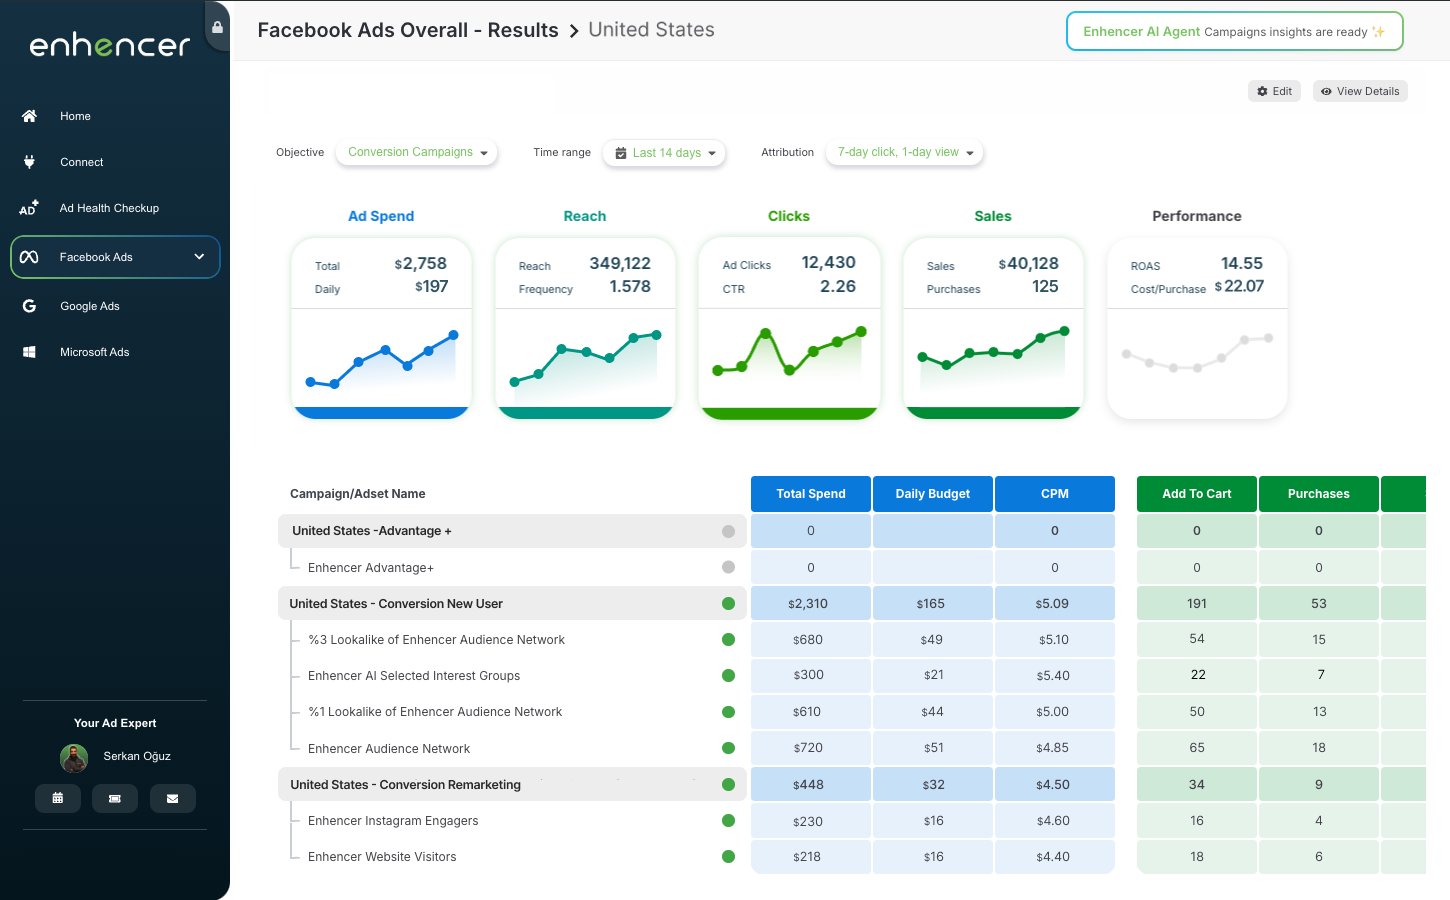
Task: Toggle status of United States - Conversion Remarketing
Action: coord(728,784)
